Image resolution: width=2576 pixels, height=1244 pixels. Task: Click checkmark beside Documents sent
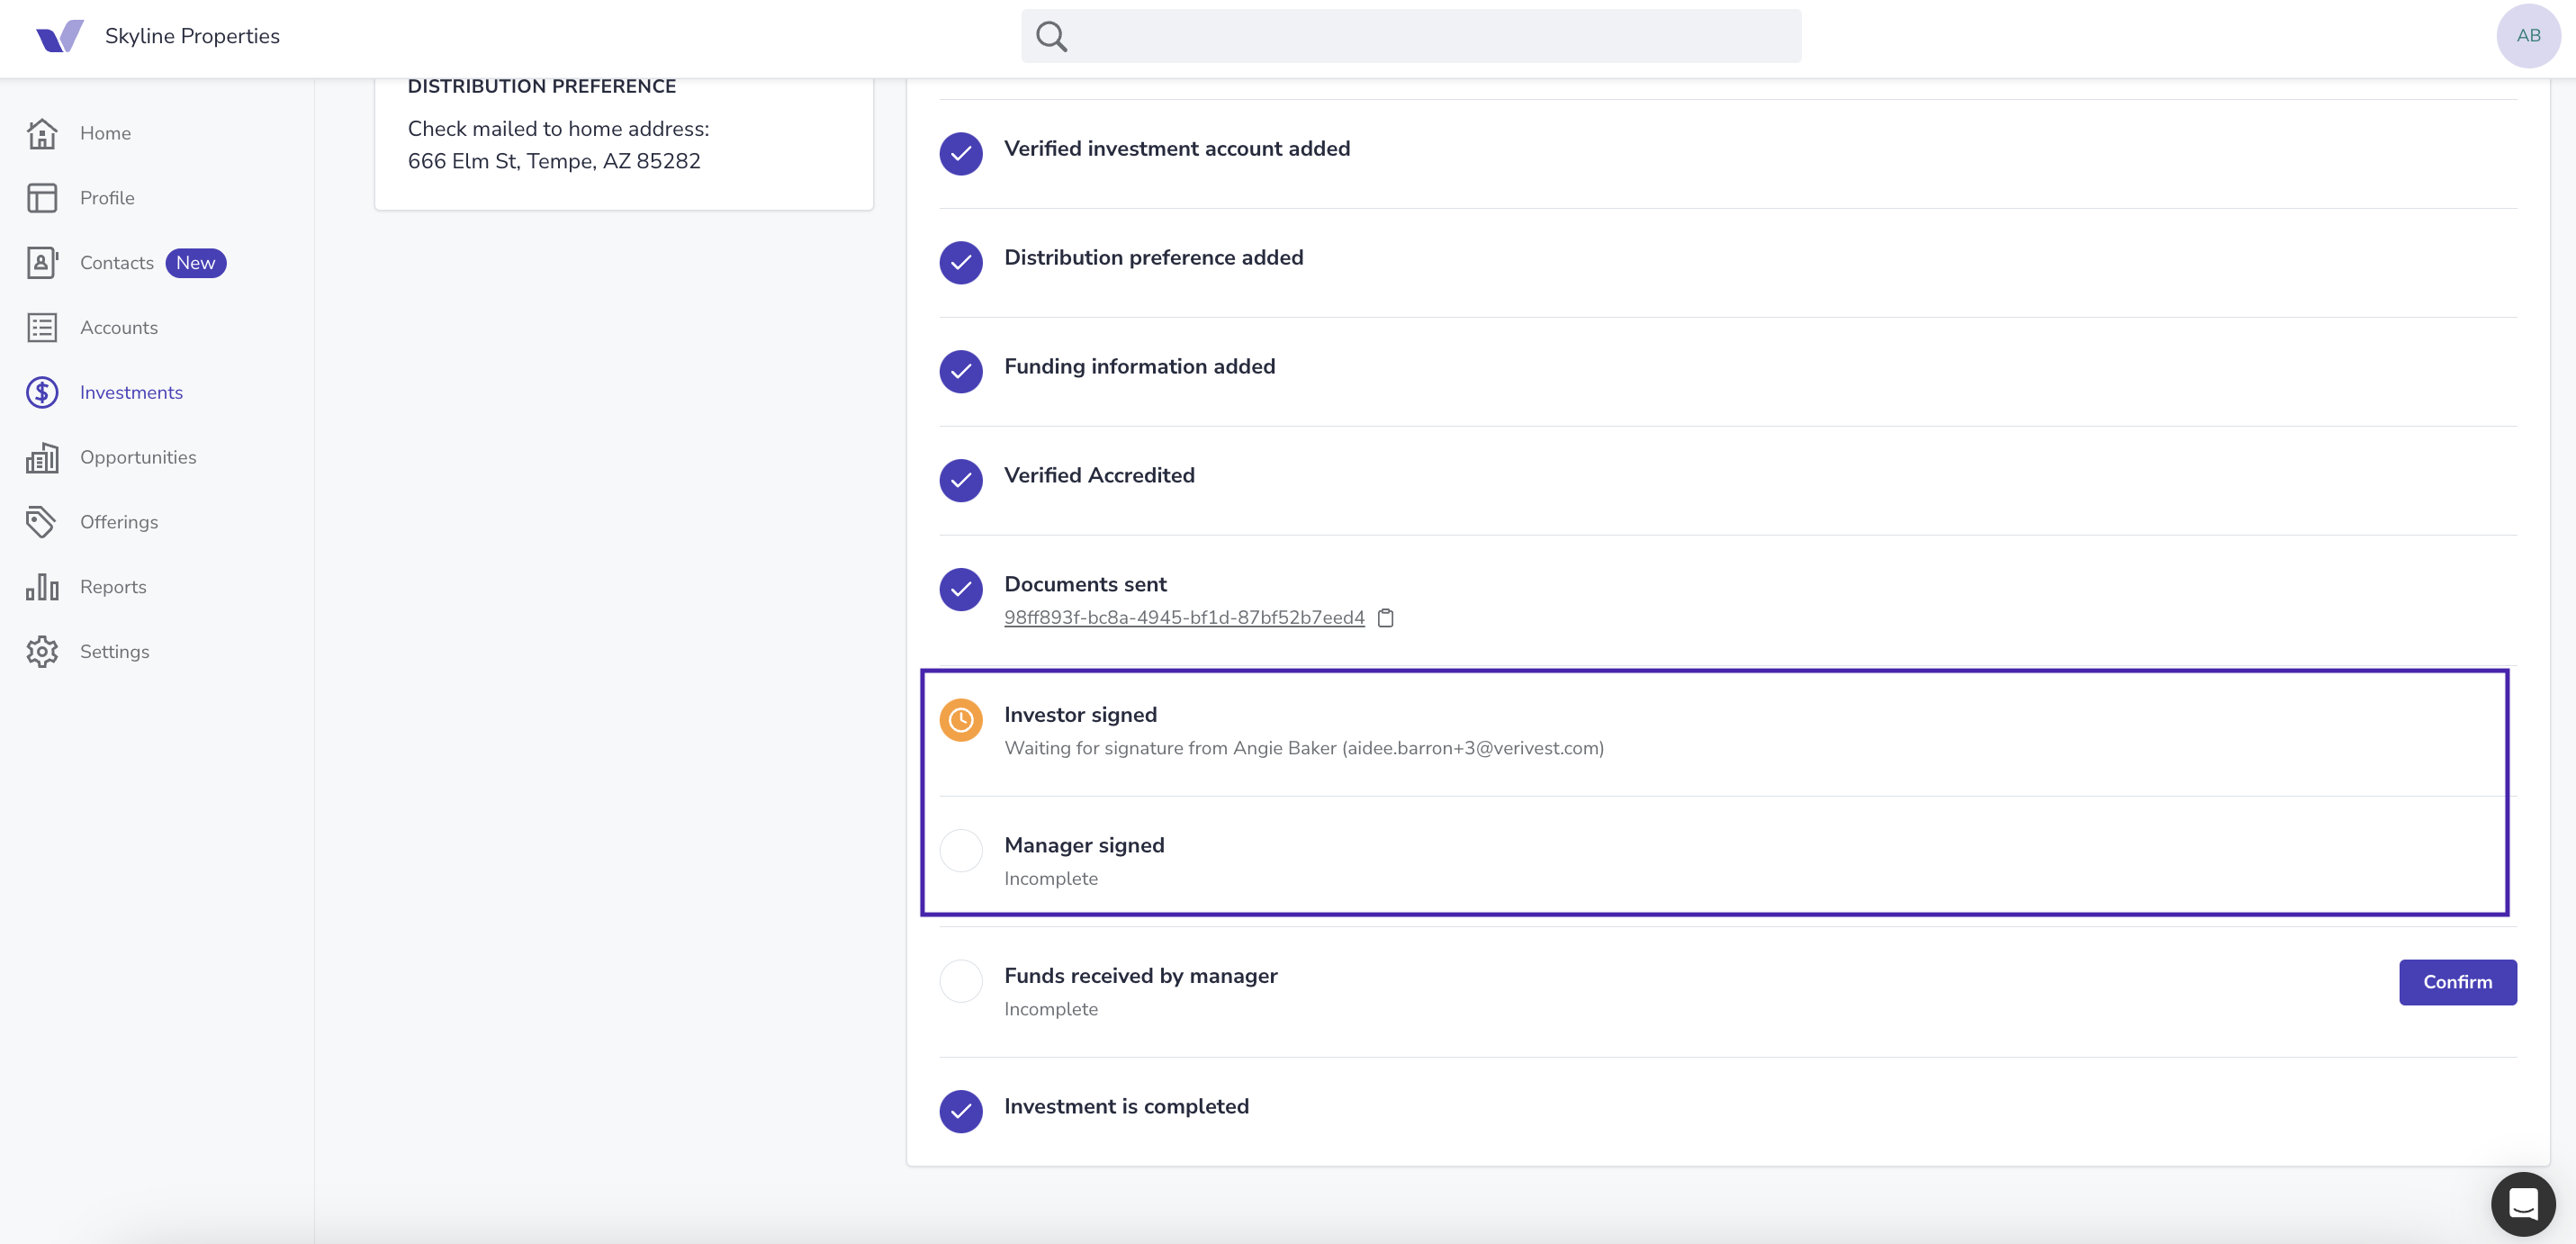[x=961, y=590]
